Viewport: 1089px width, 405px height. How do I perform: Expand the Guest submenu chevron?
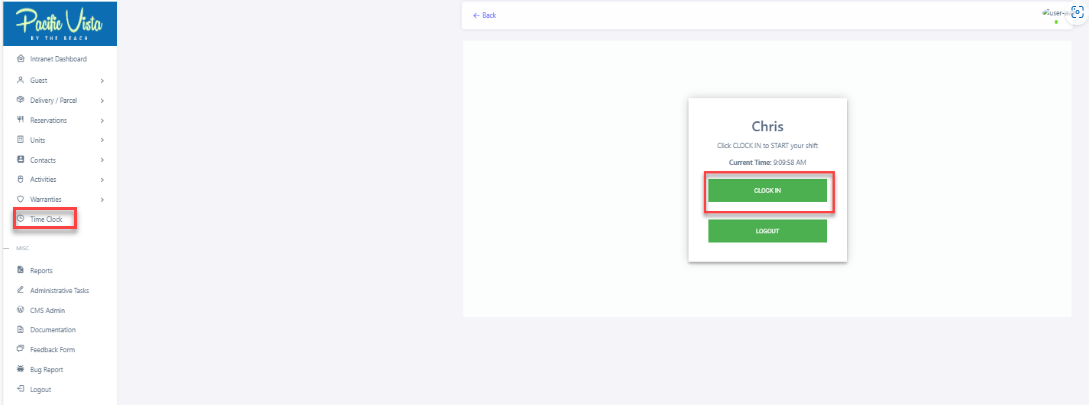point(102,80)
